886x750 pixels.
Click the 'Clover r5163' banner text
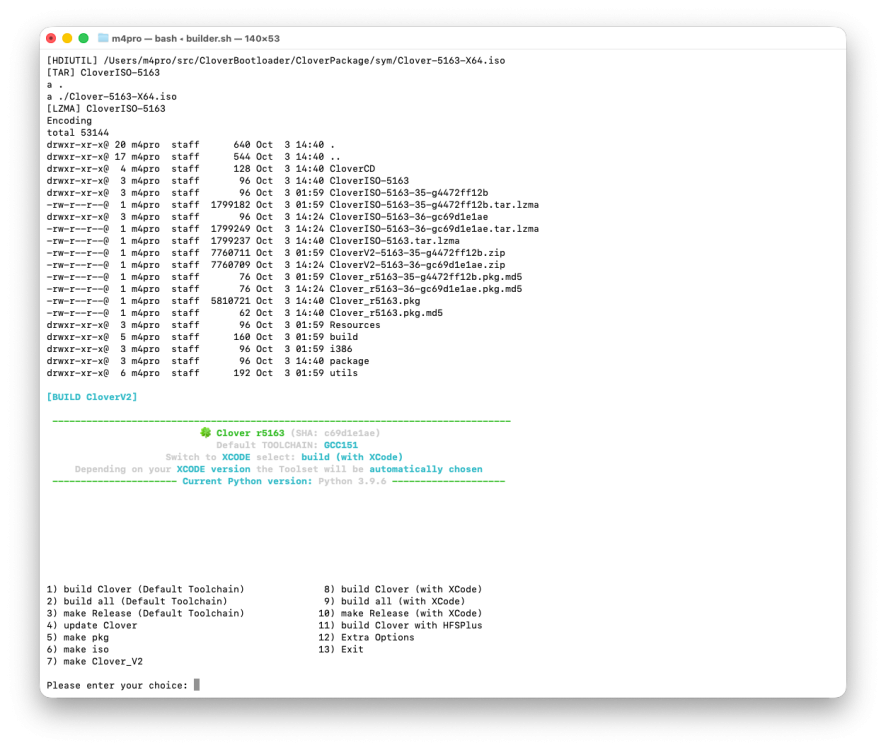(x=250, y=433)
